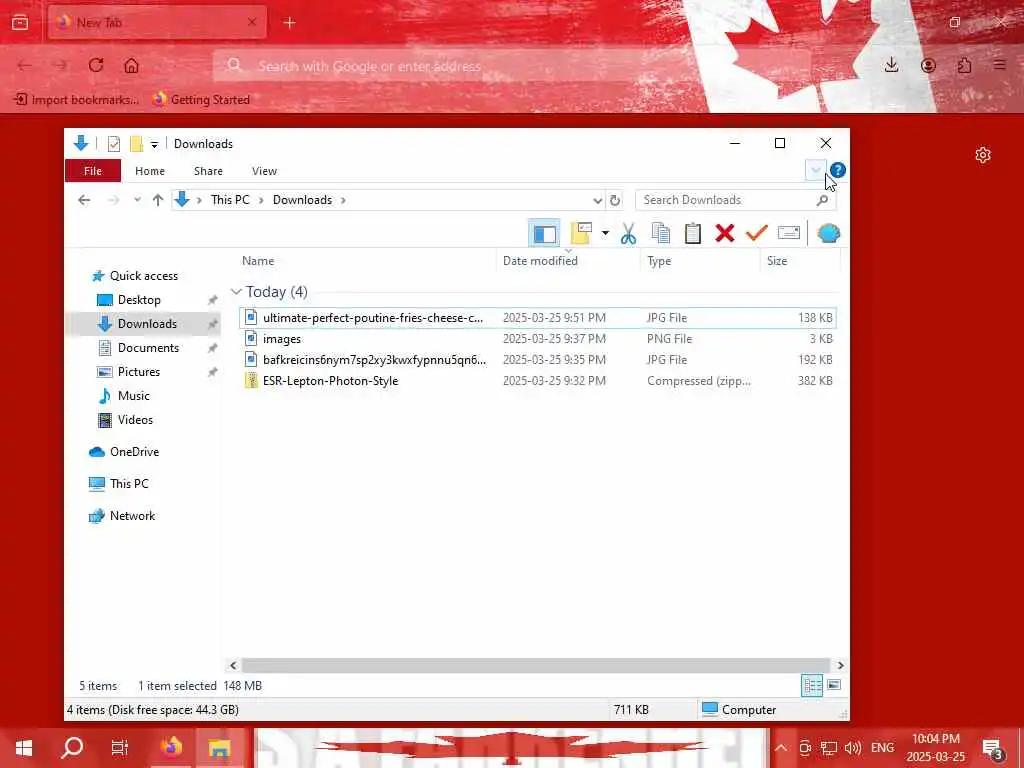Open Documents in the navigation pane

tap(148, 347)
